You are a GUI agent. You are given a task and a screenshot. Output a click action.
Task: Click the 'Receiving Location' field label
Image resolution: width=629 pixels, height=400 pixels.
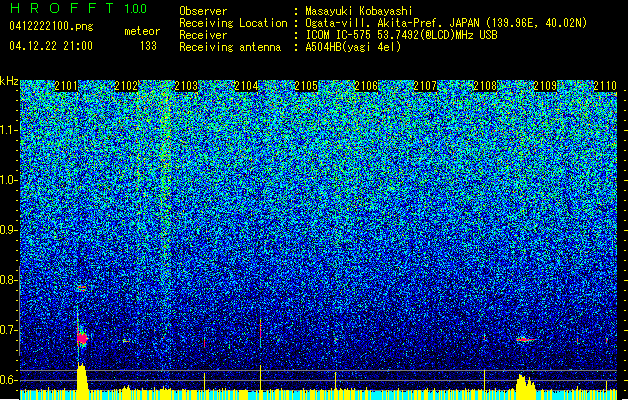coord(233,23)
